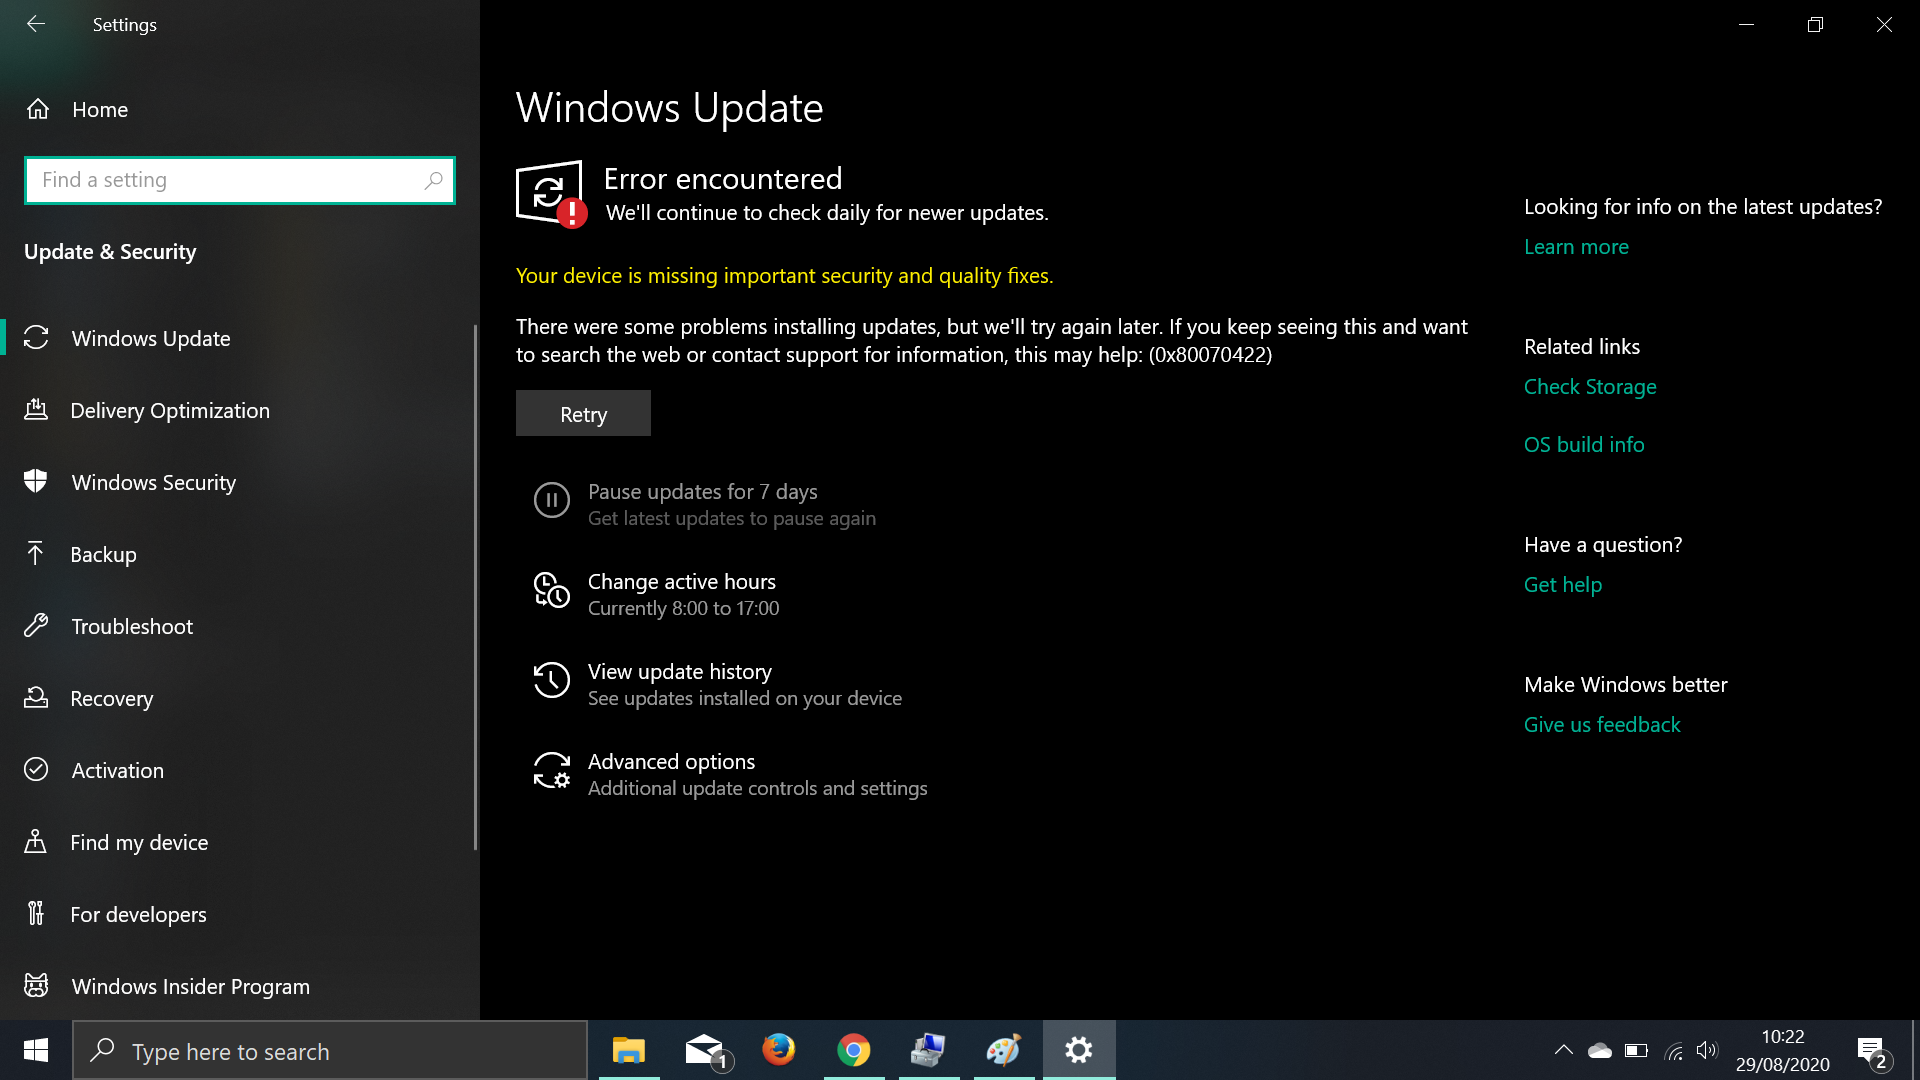Open the OS build info link

1584,445
